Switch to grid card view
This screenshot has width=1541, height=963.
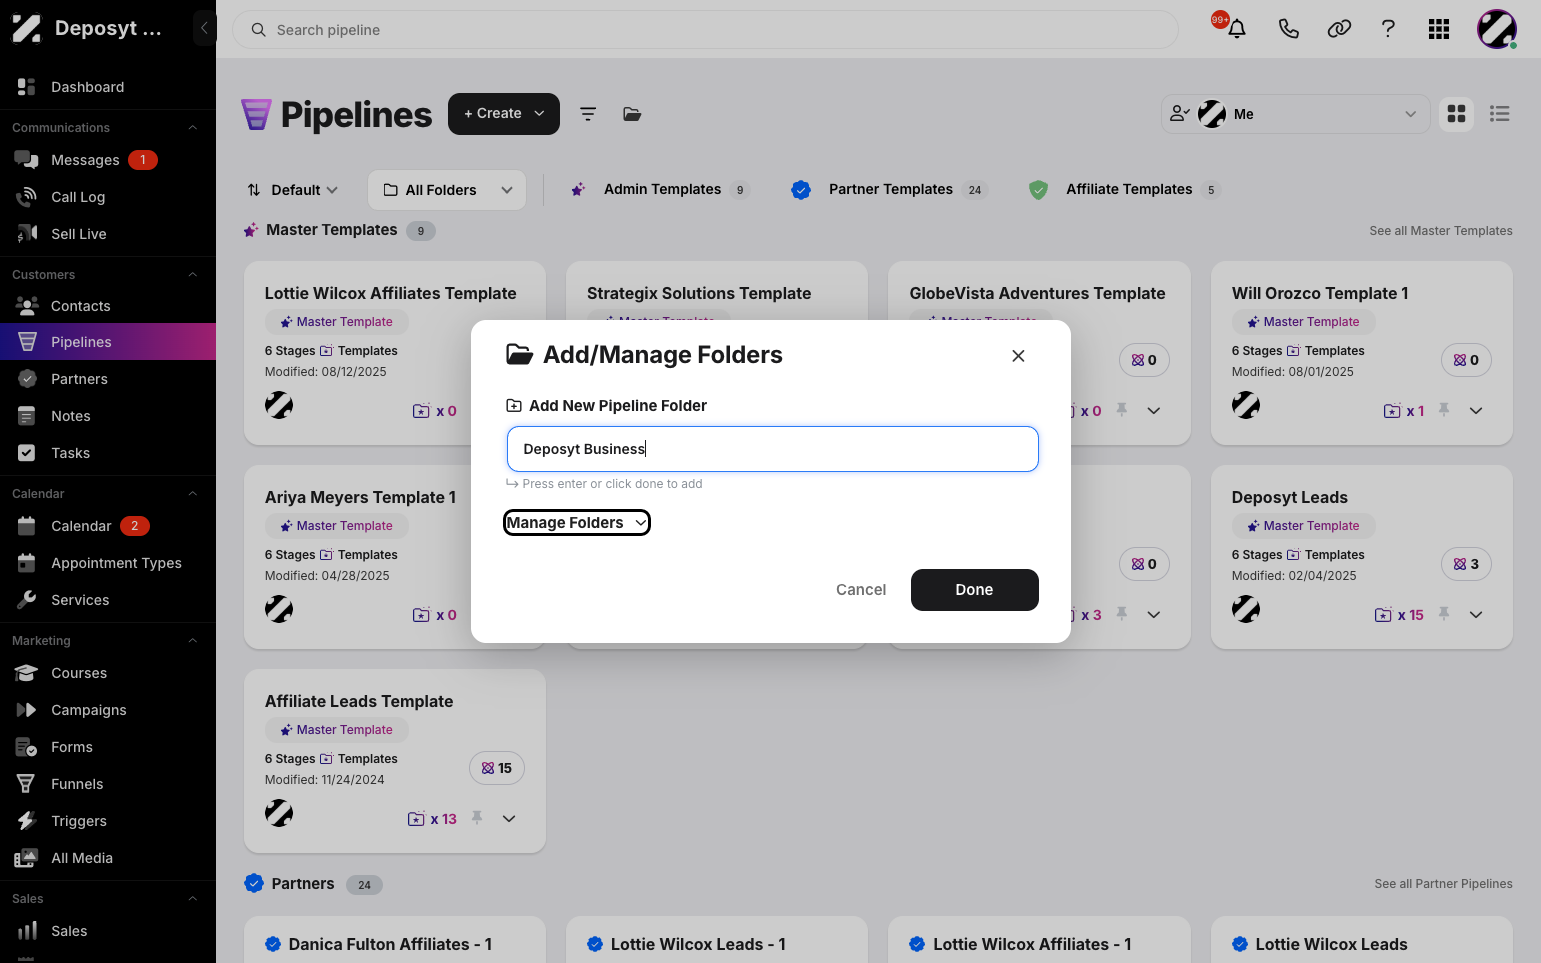(1457, 114)
